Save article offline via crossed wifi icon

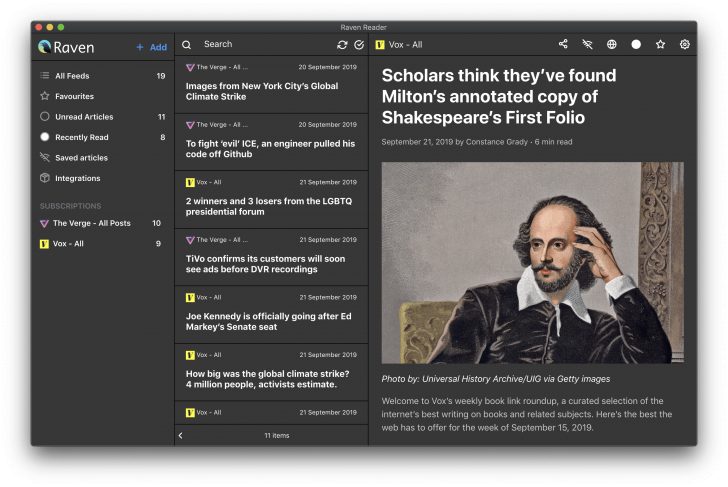587,44
